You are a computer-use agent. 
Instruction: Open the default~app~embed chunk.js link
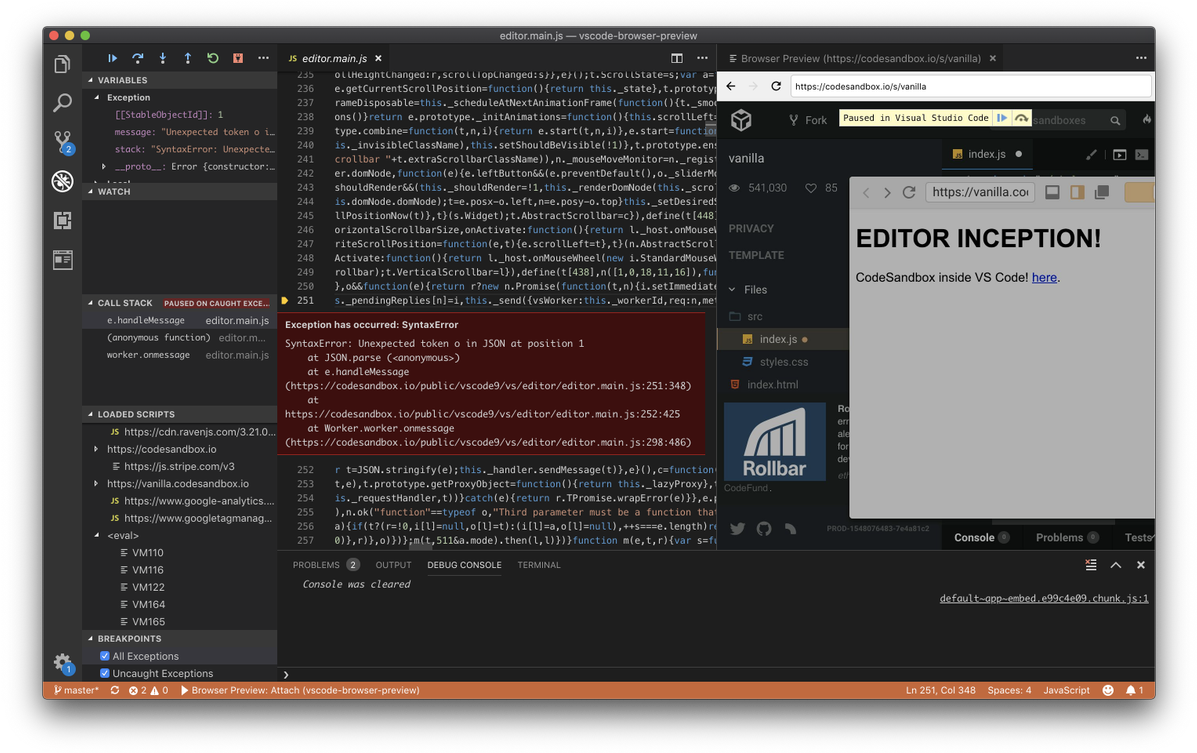pos(1044,599)
